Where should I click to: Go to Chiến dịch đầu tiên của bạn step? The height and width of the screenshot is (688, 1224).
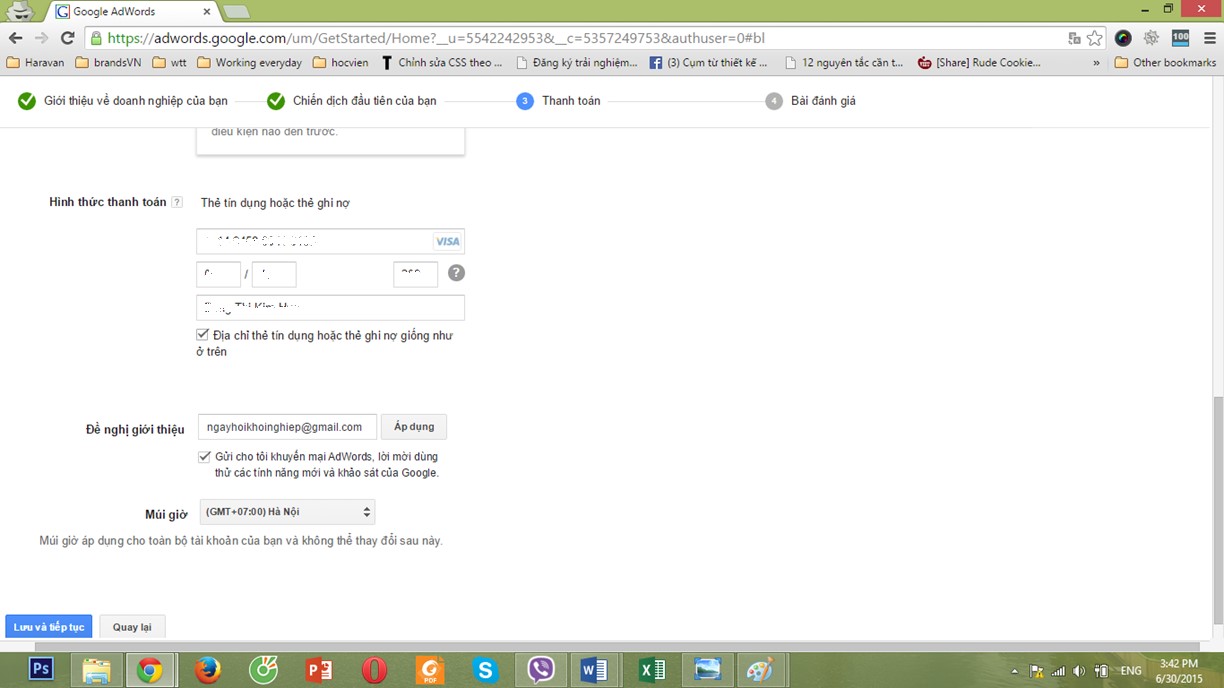coord(364,101)
